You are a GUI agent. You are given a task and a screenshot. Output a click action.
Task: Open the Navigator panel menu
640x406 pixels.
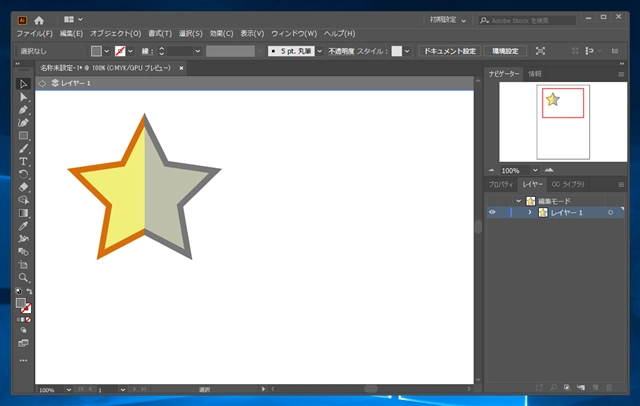point(621,74)
